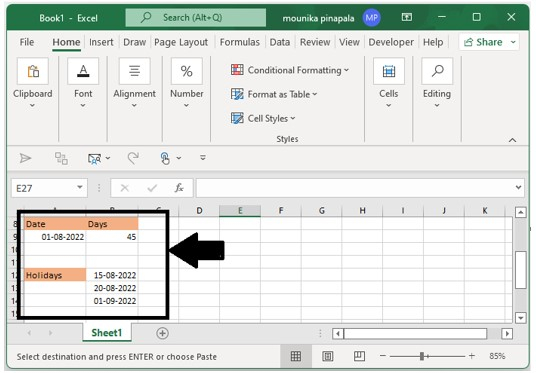
Task: Click the ribbon display options icon
Action: click(x=407, y=17)
